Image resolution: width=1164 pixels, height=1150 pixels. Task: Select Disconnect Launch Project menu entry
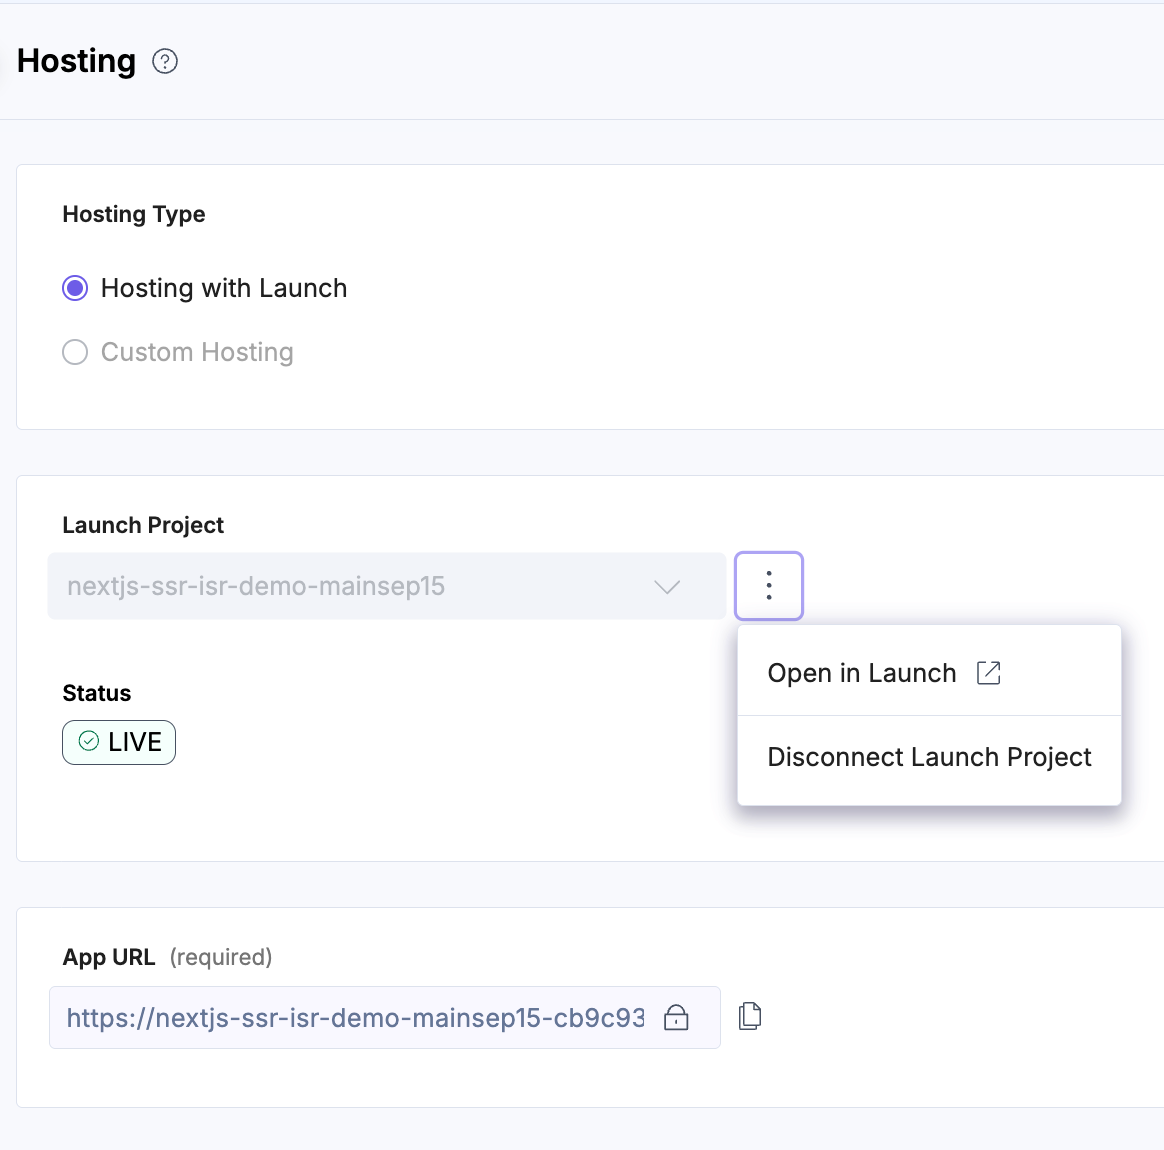(929, 757)
